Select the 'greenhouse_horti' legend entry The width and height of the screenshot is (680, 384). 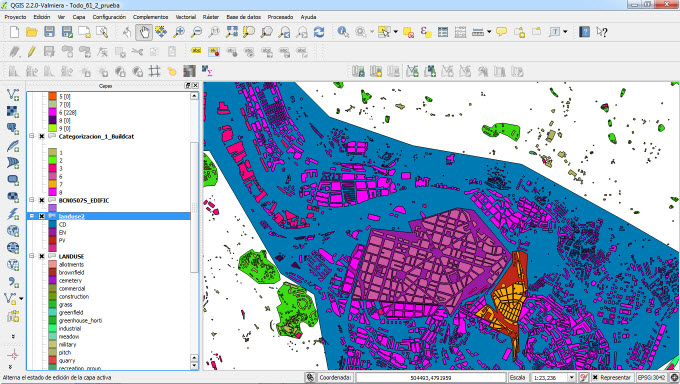click(x=80, y=320)
